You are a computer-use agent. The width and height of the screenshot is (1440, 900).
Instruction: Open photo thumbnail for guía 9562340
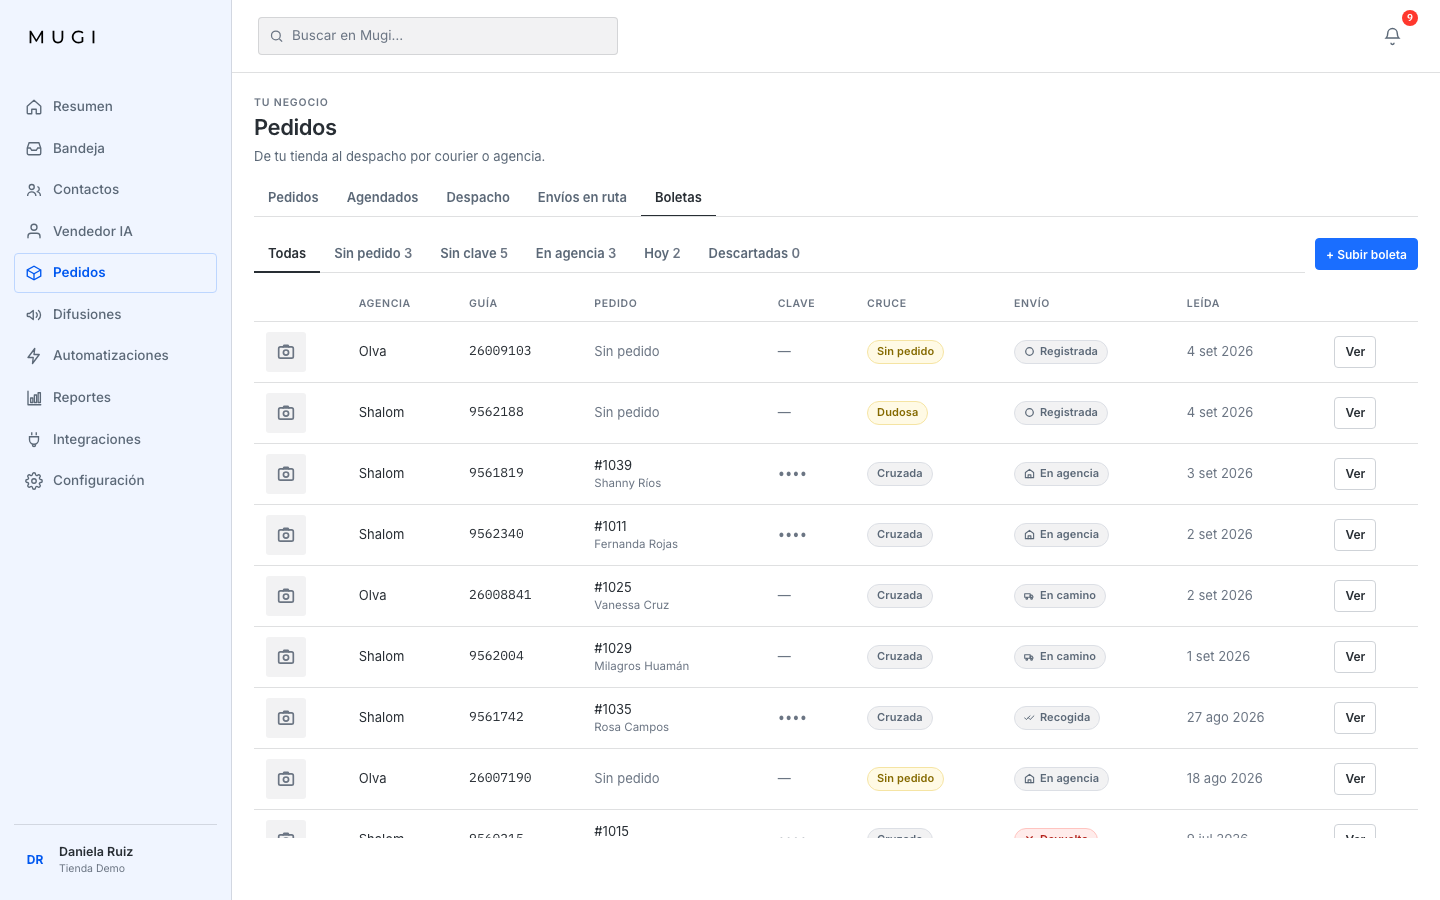coord(286,535)
